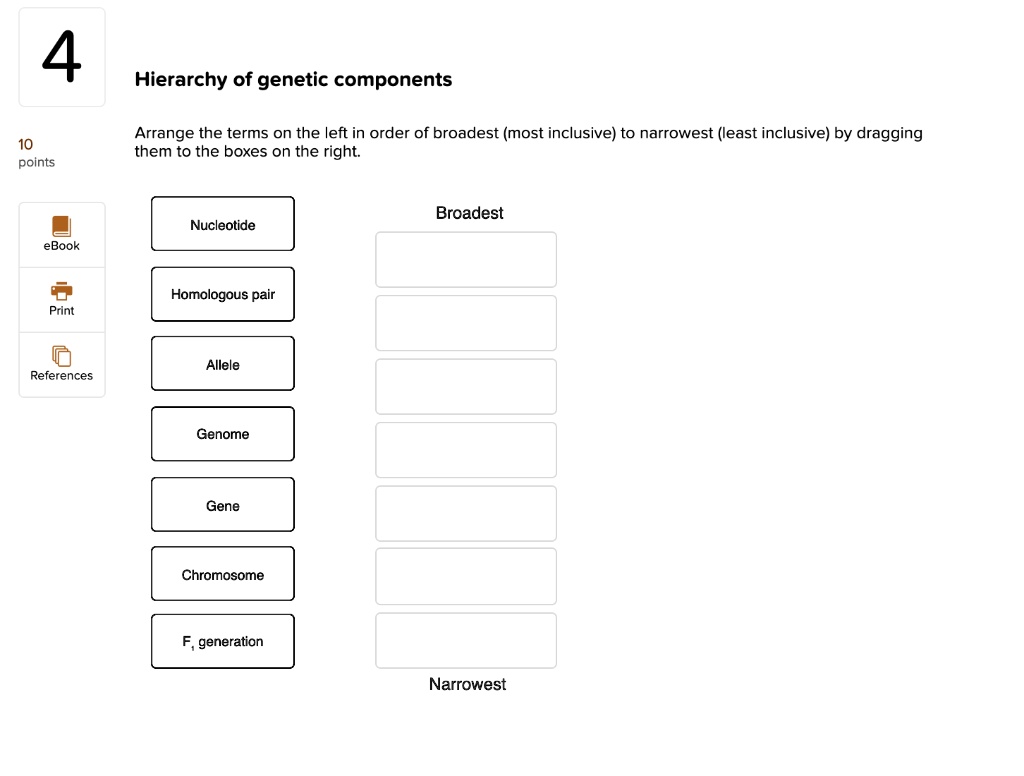Click the Allele term box
Viewport: 1024px width, 776px height.
point(222,364)
